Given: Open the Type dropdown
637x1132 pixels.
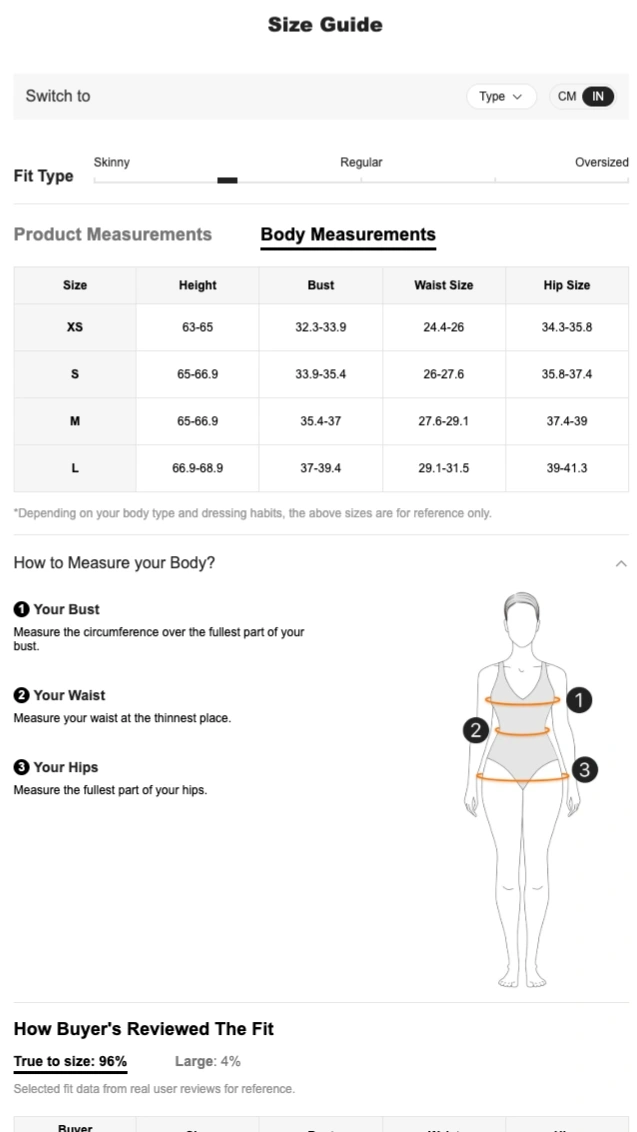Looking at the screenshot, I should point(500,96).
